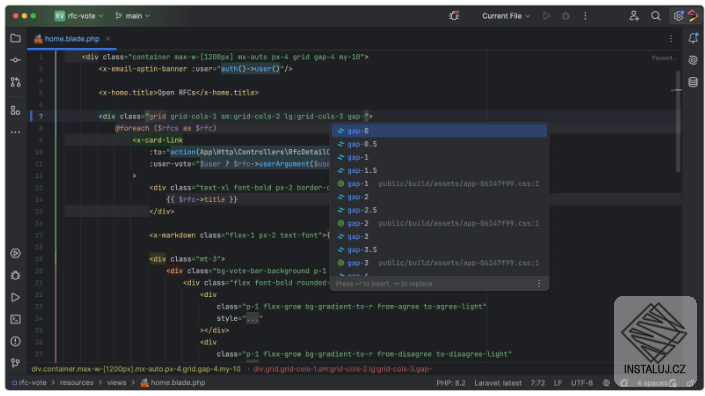Click line number 7 in gutter
The height and width of the screenshot is (396, 705).
coord(41,116)
